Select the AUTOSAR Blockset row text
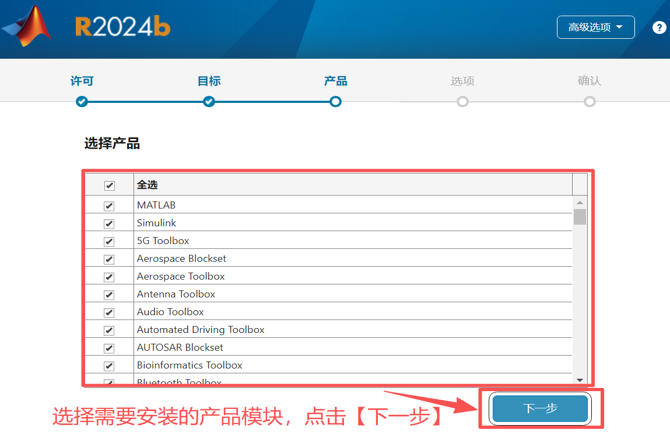Image resolution: width=670 pixels, height=439 pixels. pos(180,348)
